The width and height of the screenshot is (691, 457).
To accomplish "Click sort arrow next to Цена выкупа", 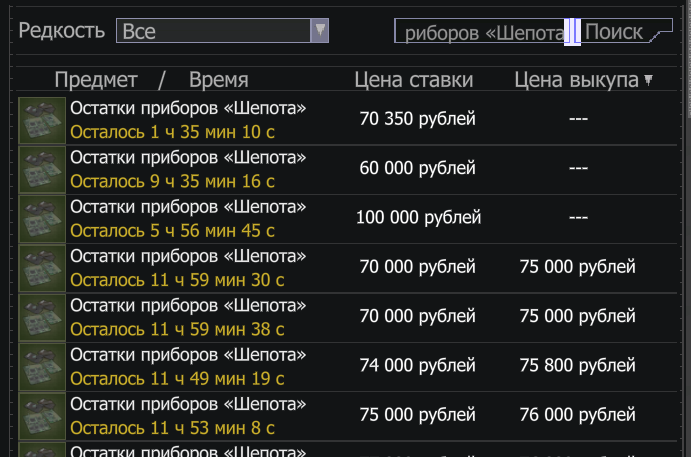I will coord(648,80).
